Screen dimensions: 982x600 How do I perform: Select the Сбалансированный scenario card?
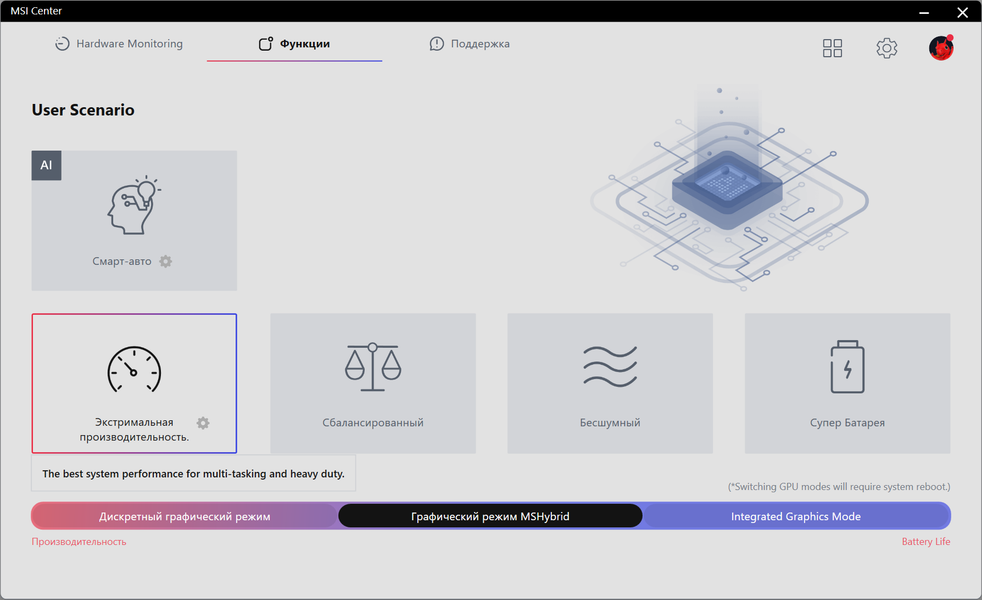coord(373,383)
